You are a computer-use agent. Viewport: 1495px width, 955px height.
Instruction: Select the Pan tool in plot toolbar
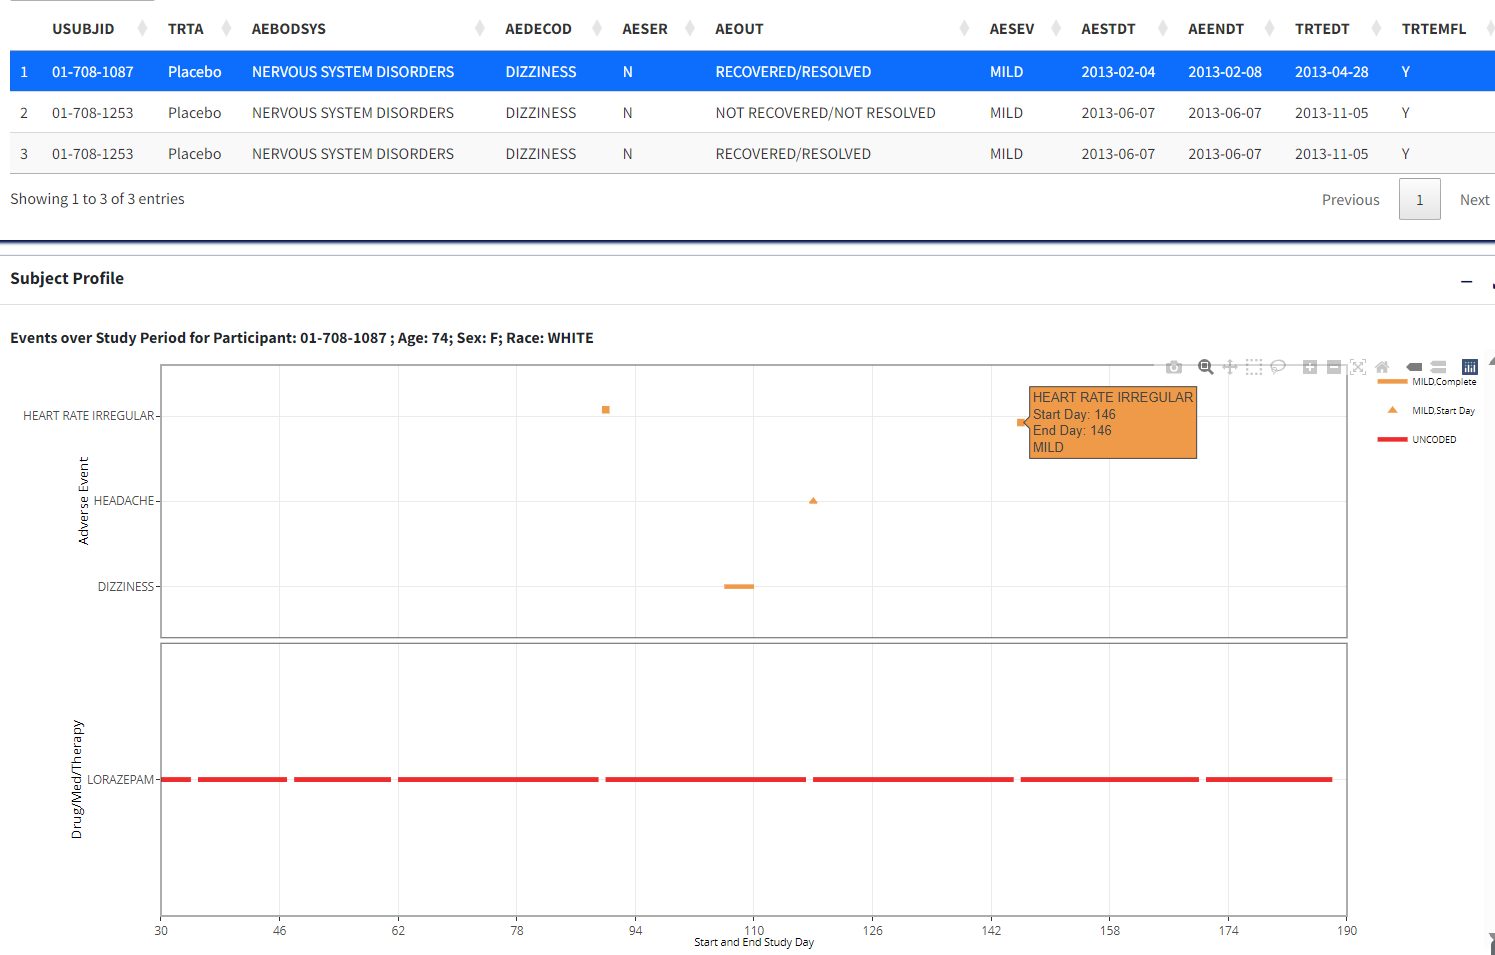pyautogui.click(x=1230, y=367)
